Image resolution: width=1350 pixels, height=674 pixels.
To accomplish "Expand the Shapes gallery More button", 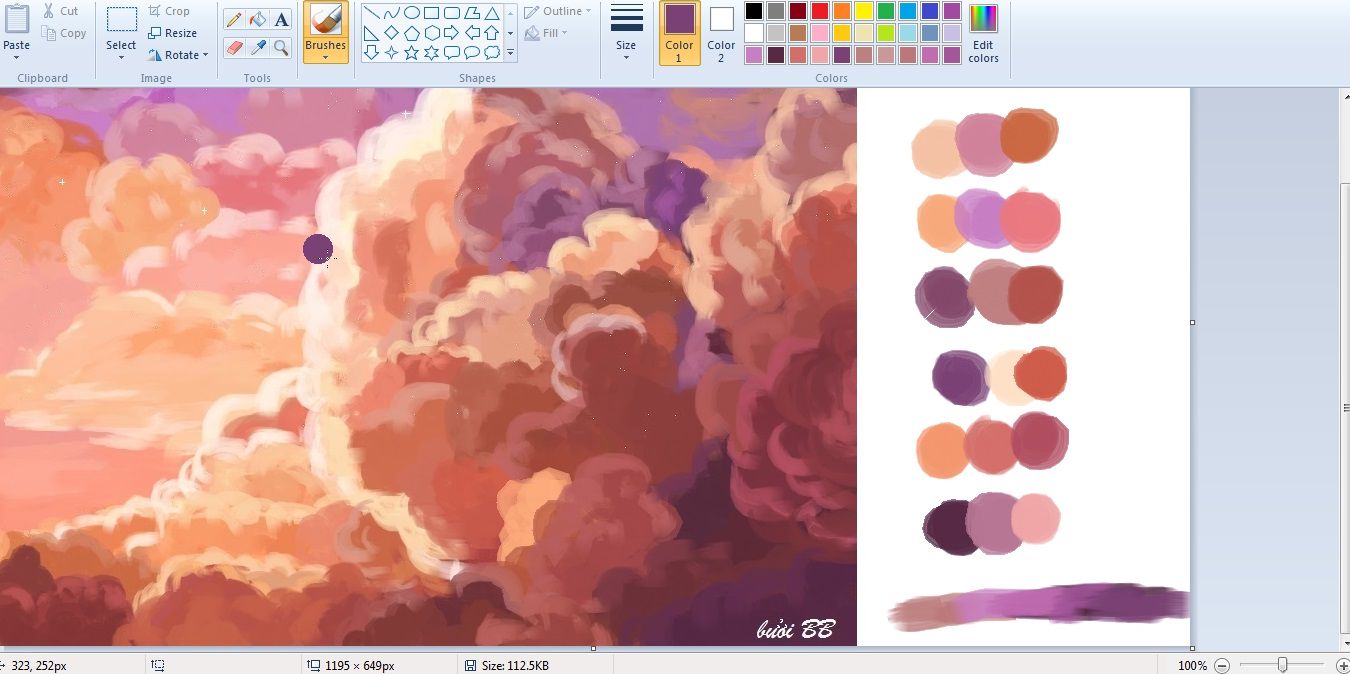I will coord(510,53).
